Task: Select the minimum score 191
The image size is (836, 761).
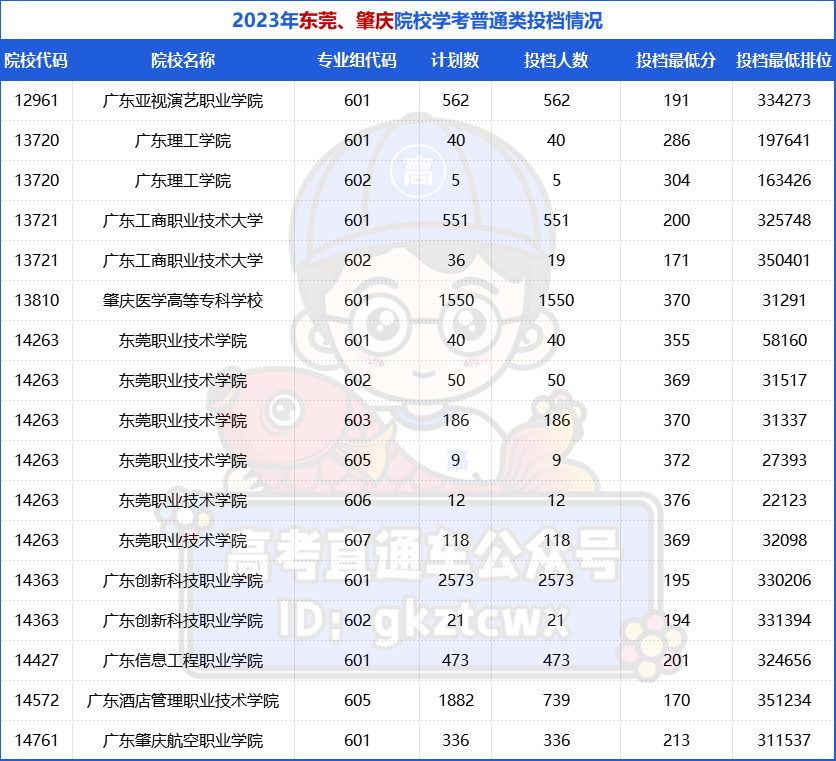Action: tap(676, 100)
